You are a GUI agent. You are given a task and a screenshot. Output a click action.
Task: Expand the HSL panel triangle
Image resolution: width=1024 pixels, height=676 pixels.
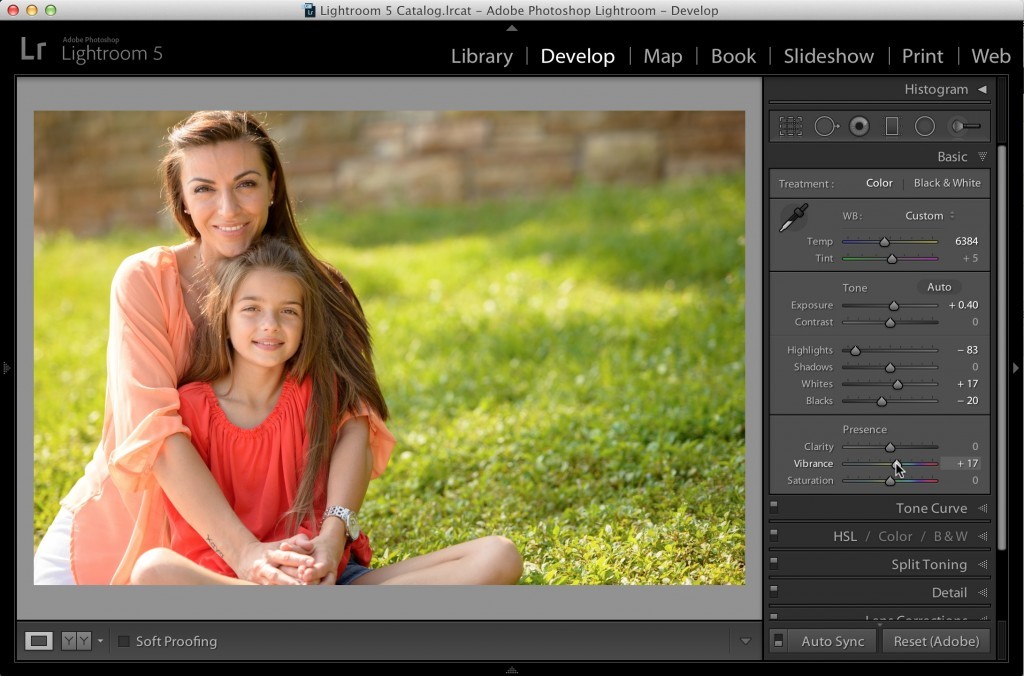click(x=982, y=536)
